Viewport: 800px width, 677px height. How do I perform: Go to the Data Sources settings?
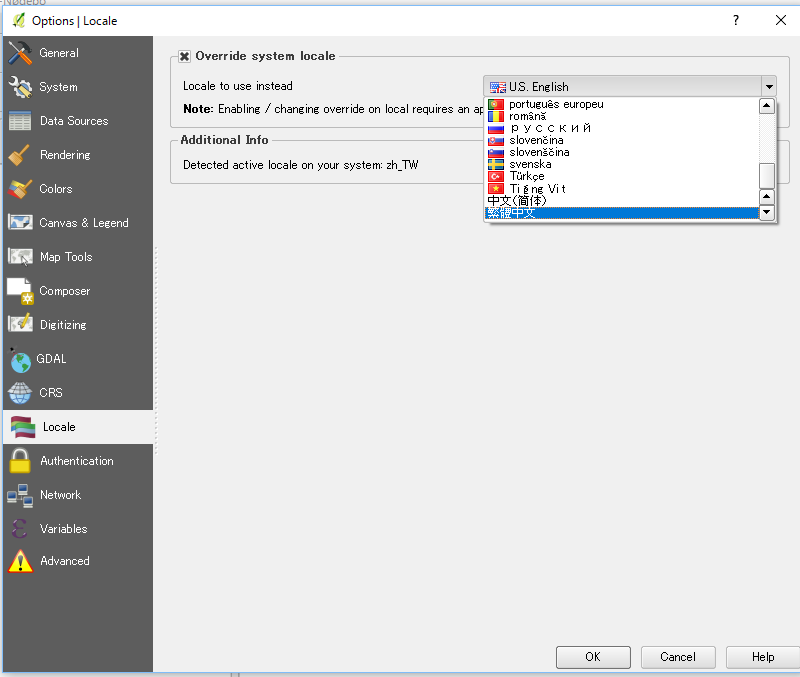[78, 121]
